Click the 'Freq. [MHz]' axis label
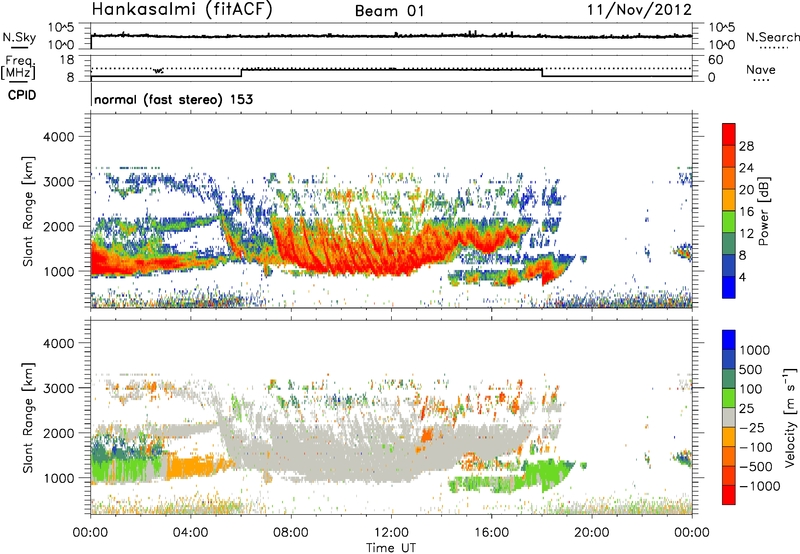Image resolution: width=800 pixels, height=554 pixels. pyautogui.click(x=18, y=68)
